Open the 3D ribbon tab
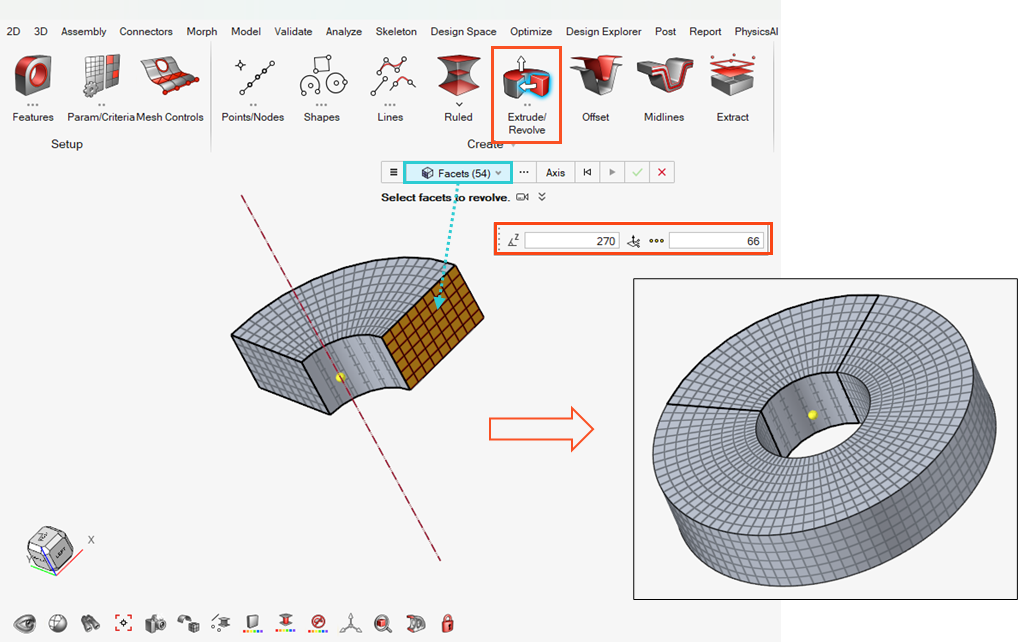1018x642 pixels. (41, 31)
